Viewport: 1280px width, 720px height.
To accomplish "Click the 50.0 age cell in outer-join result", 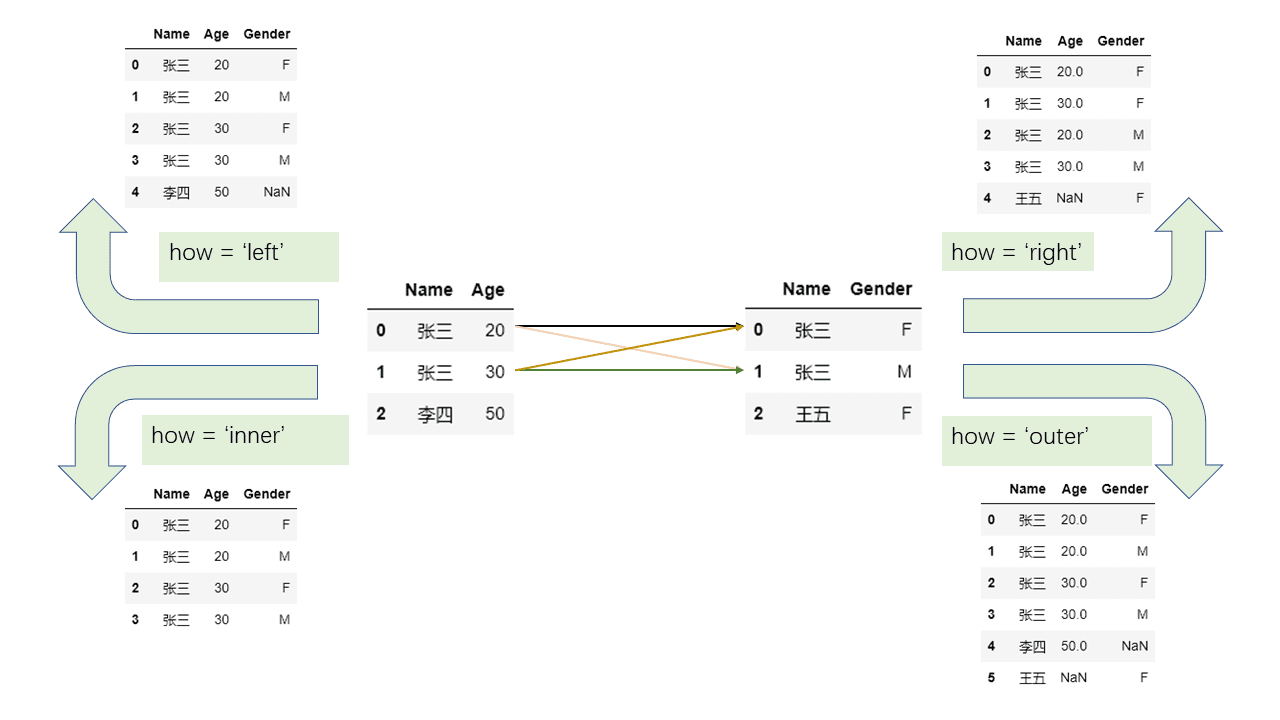I will [x=1074, y=646].
